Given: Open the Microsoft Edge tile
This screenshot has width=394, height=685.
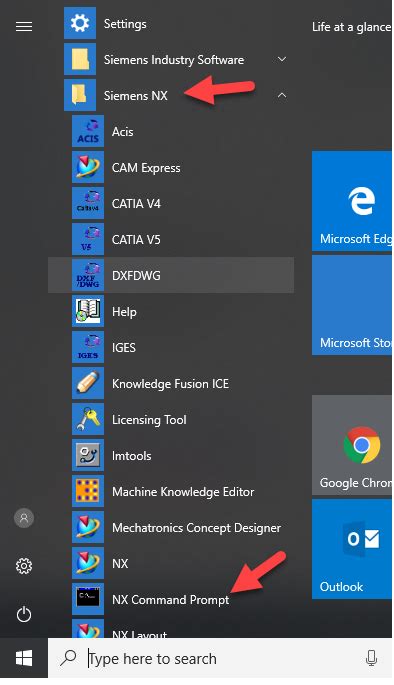Looking at the screenshot, I should click(x=352, y=201).
